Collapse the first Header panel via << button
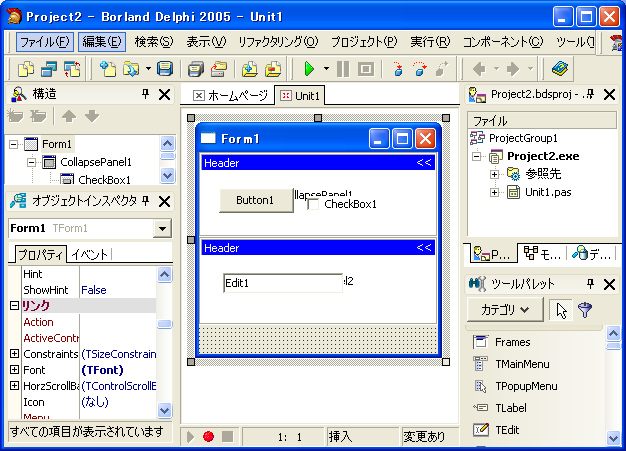 click(424, 162)
